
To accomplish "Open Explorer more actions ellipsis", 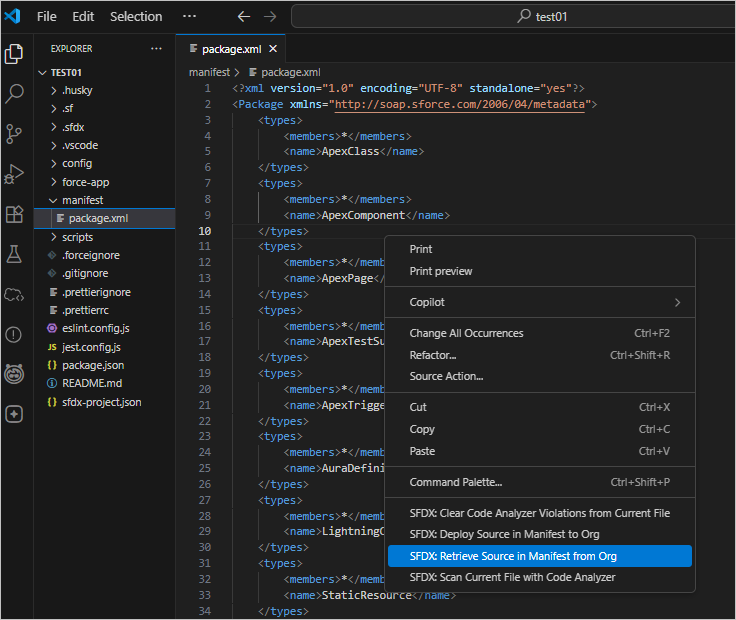I will point(156,48).
